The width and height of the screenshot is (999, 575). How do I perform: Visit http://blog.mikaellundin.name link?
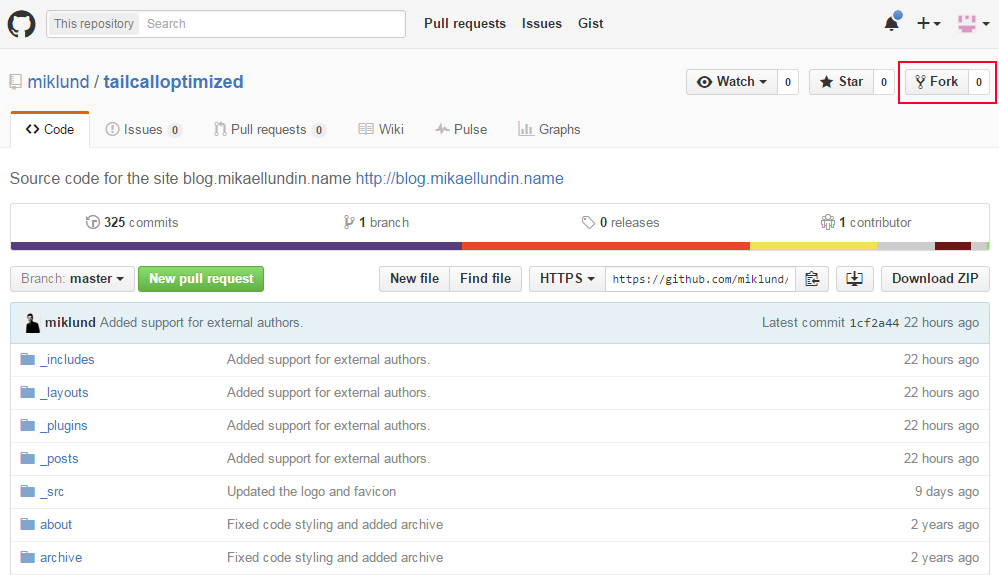(x=459, y=178)
